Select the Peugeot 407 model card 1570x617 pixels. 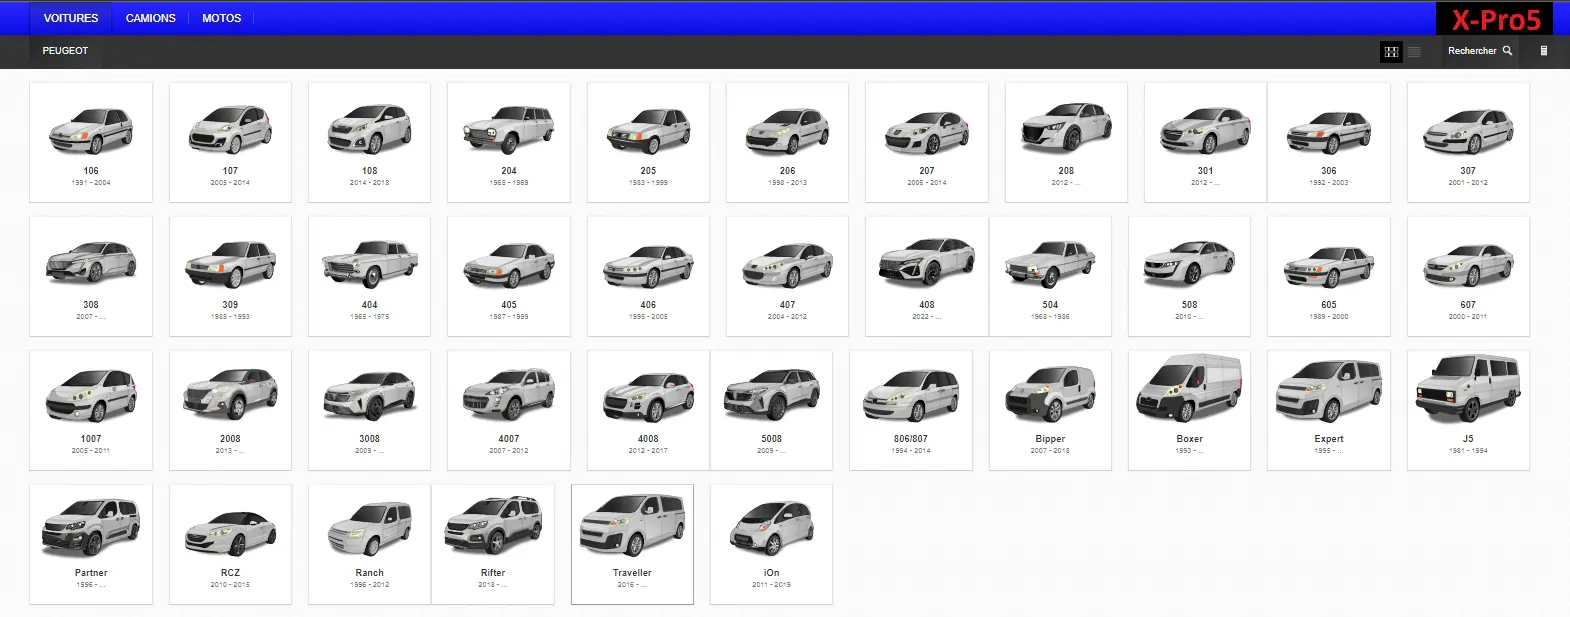point(787,276)
